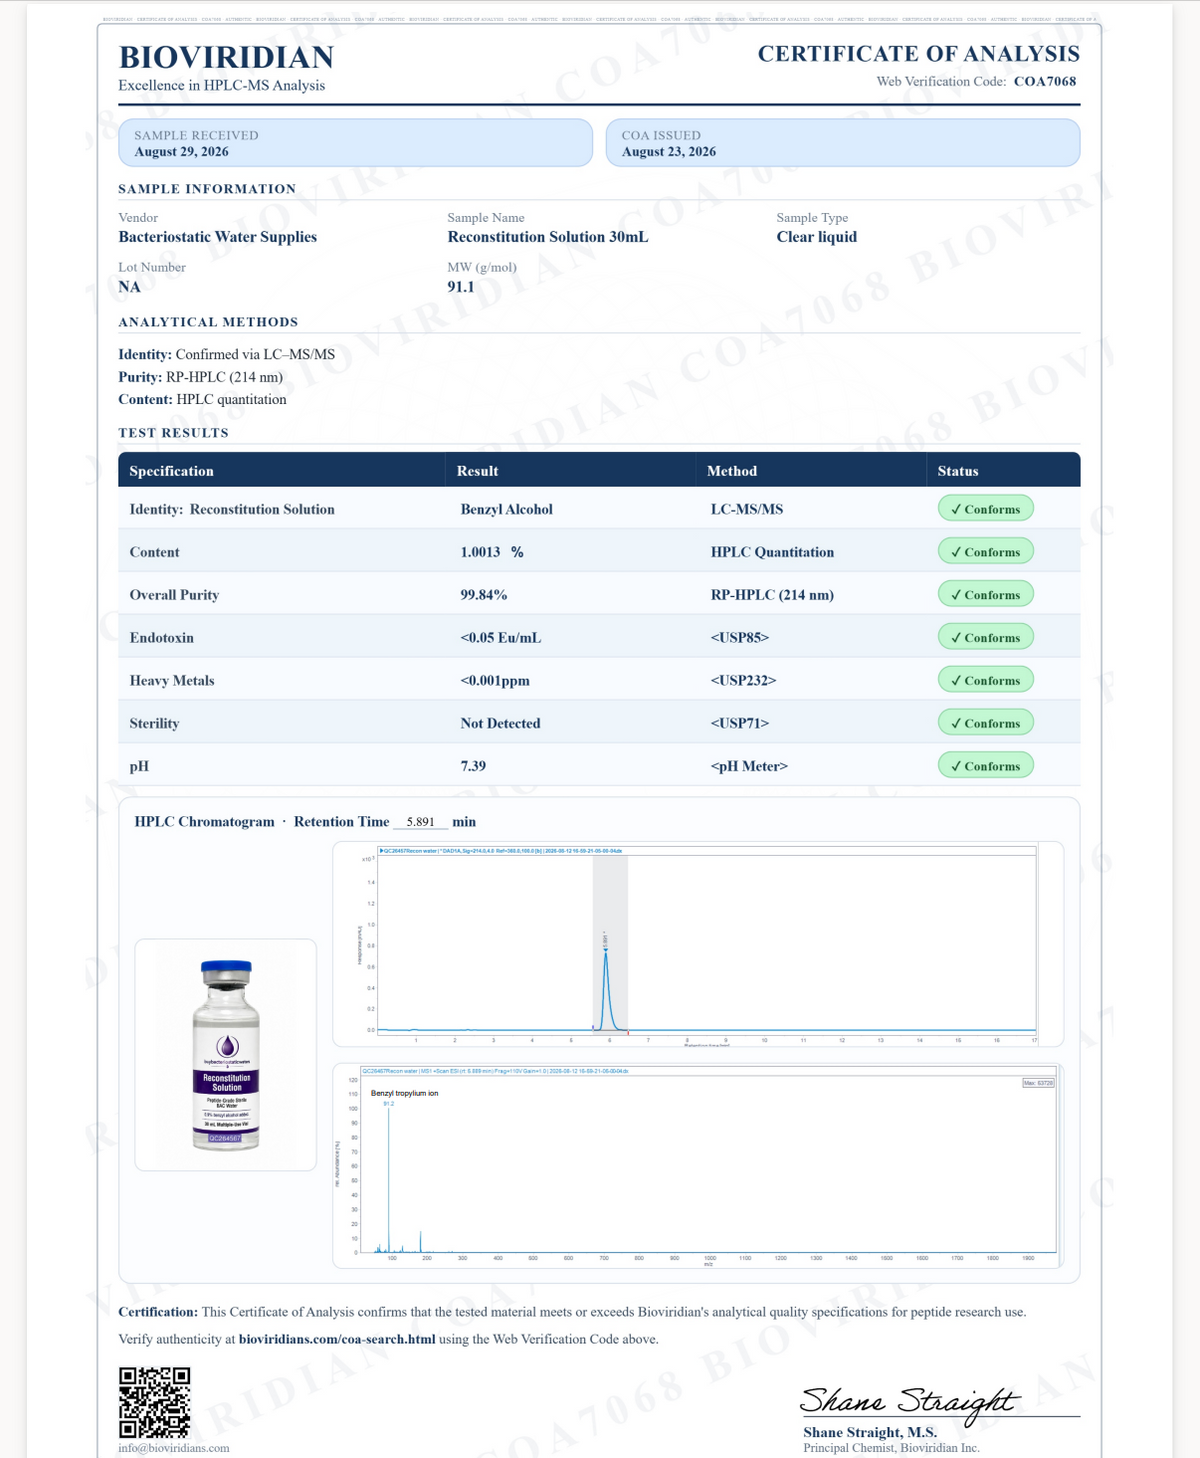The width and height of the screenshot is (1200, 1458).
Task: Click the Conforms badge in the Content row
Action: tap(985, 552)
